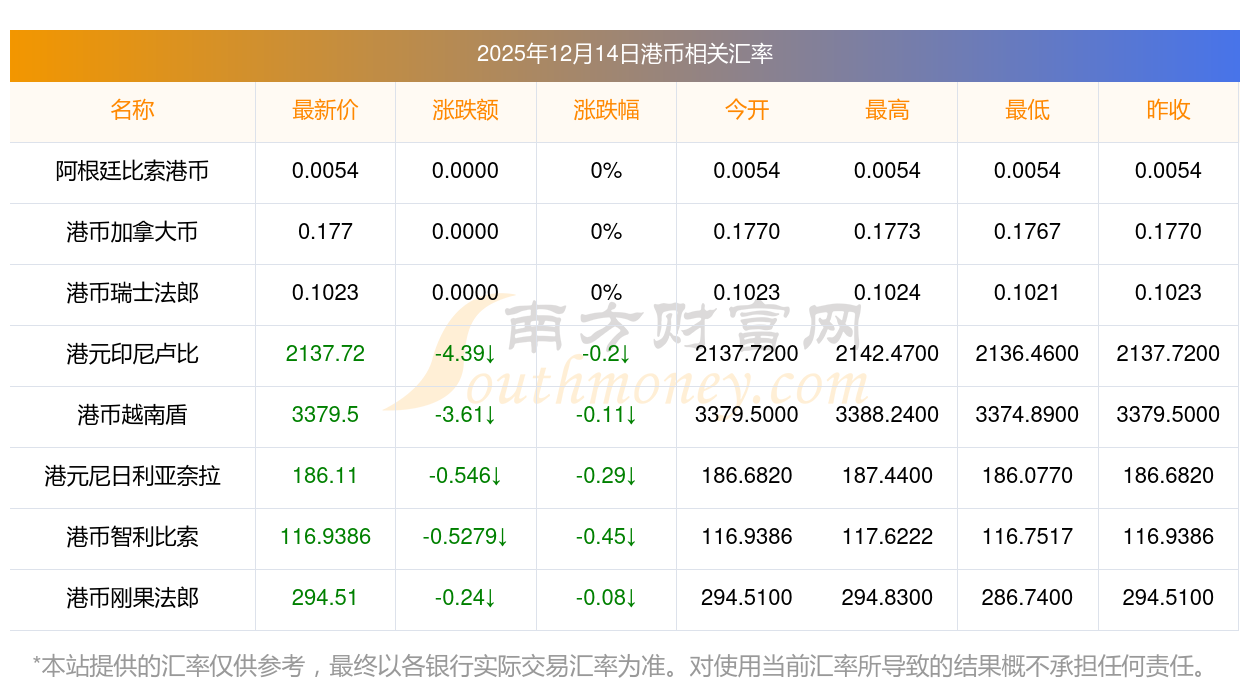This screenshot has height=697, width=1250.
Task: Click latest price 2137.72 for 港元印尼卢比
Action: (x=325, y=354)
